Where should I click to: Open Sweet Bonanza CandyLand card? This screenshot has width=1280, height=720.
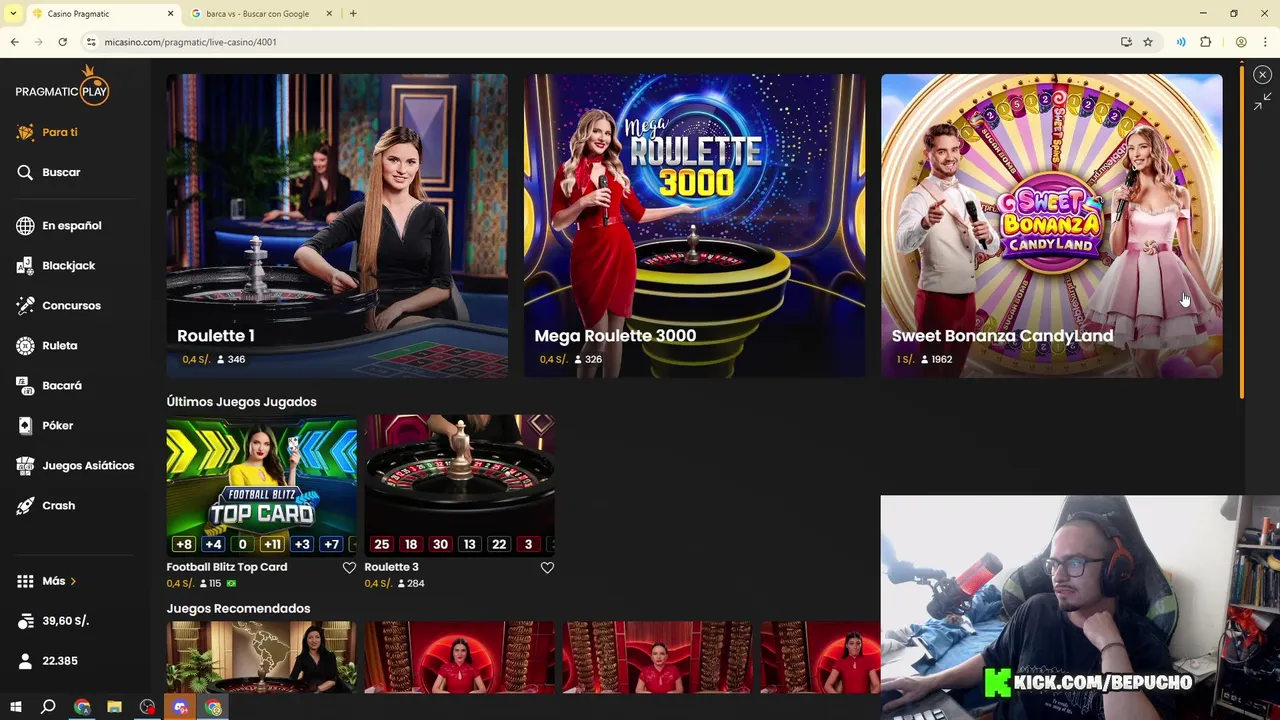[1051, 225]
